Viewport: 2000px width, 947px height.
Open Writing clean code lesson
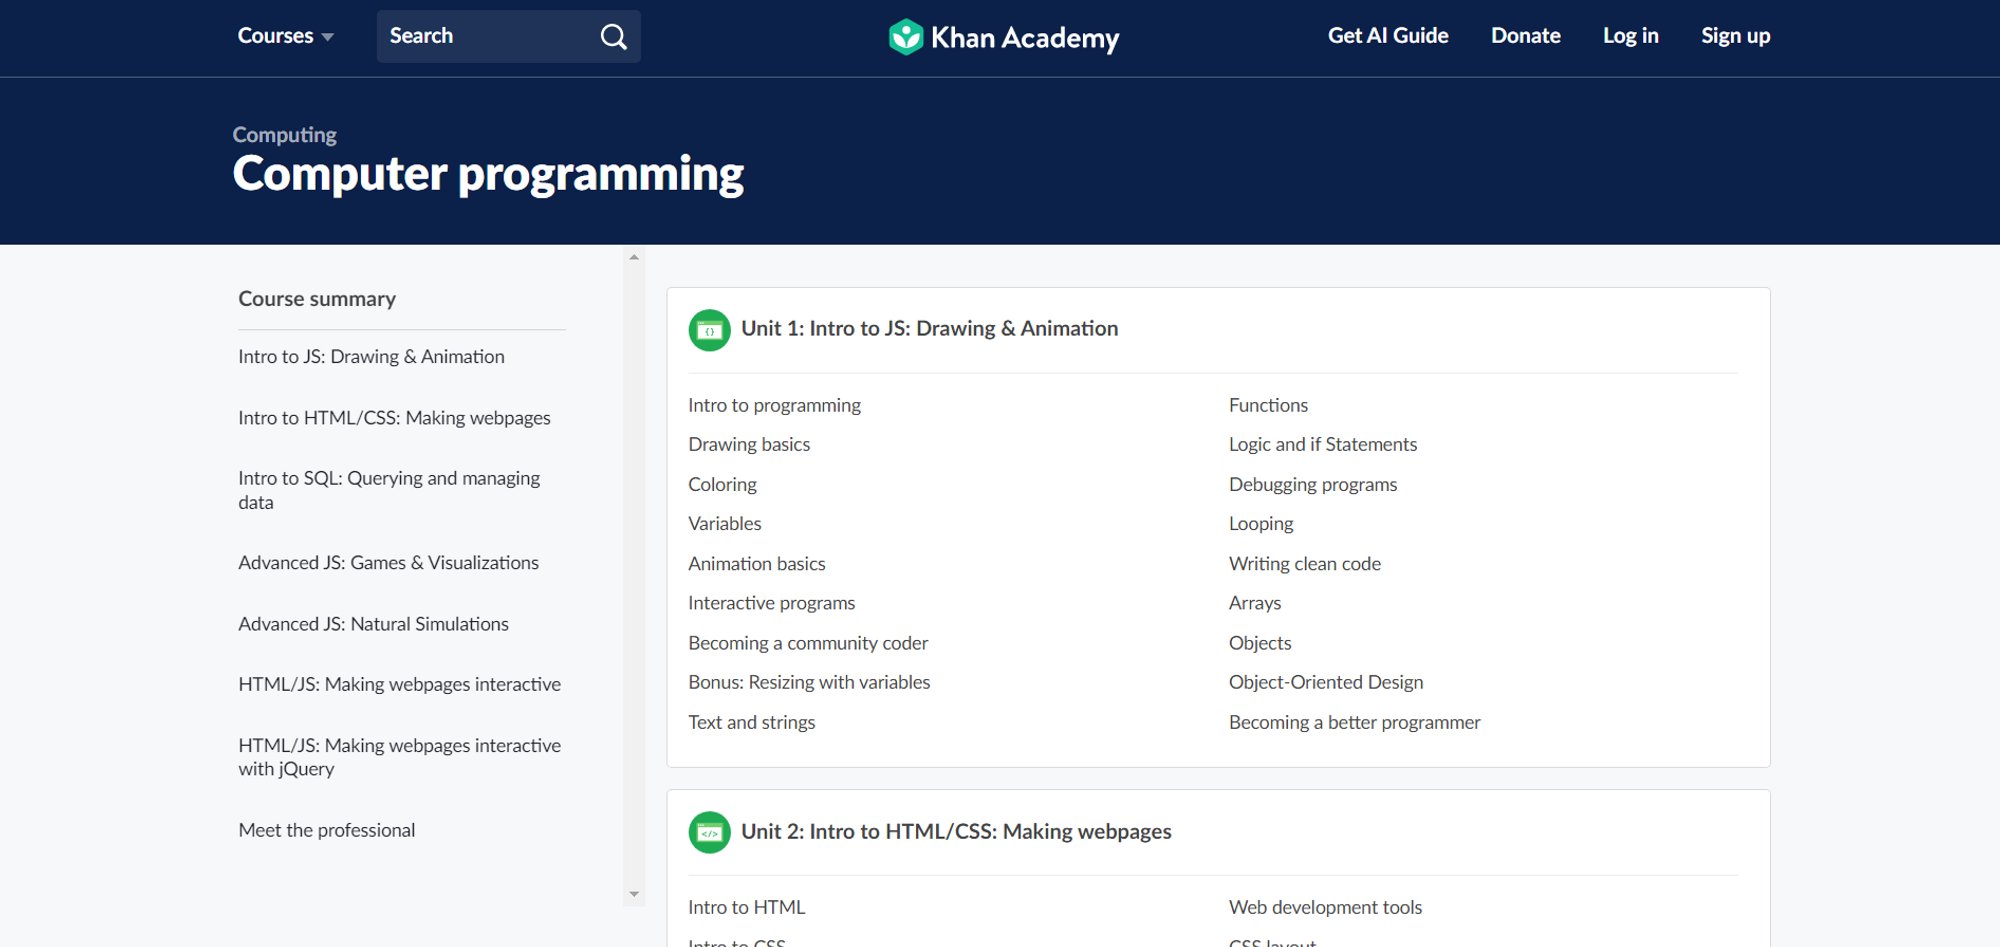[1305, 563]
